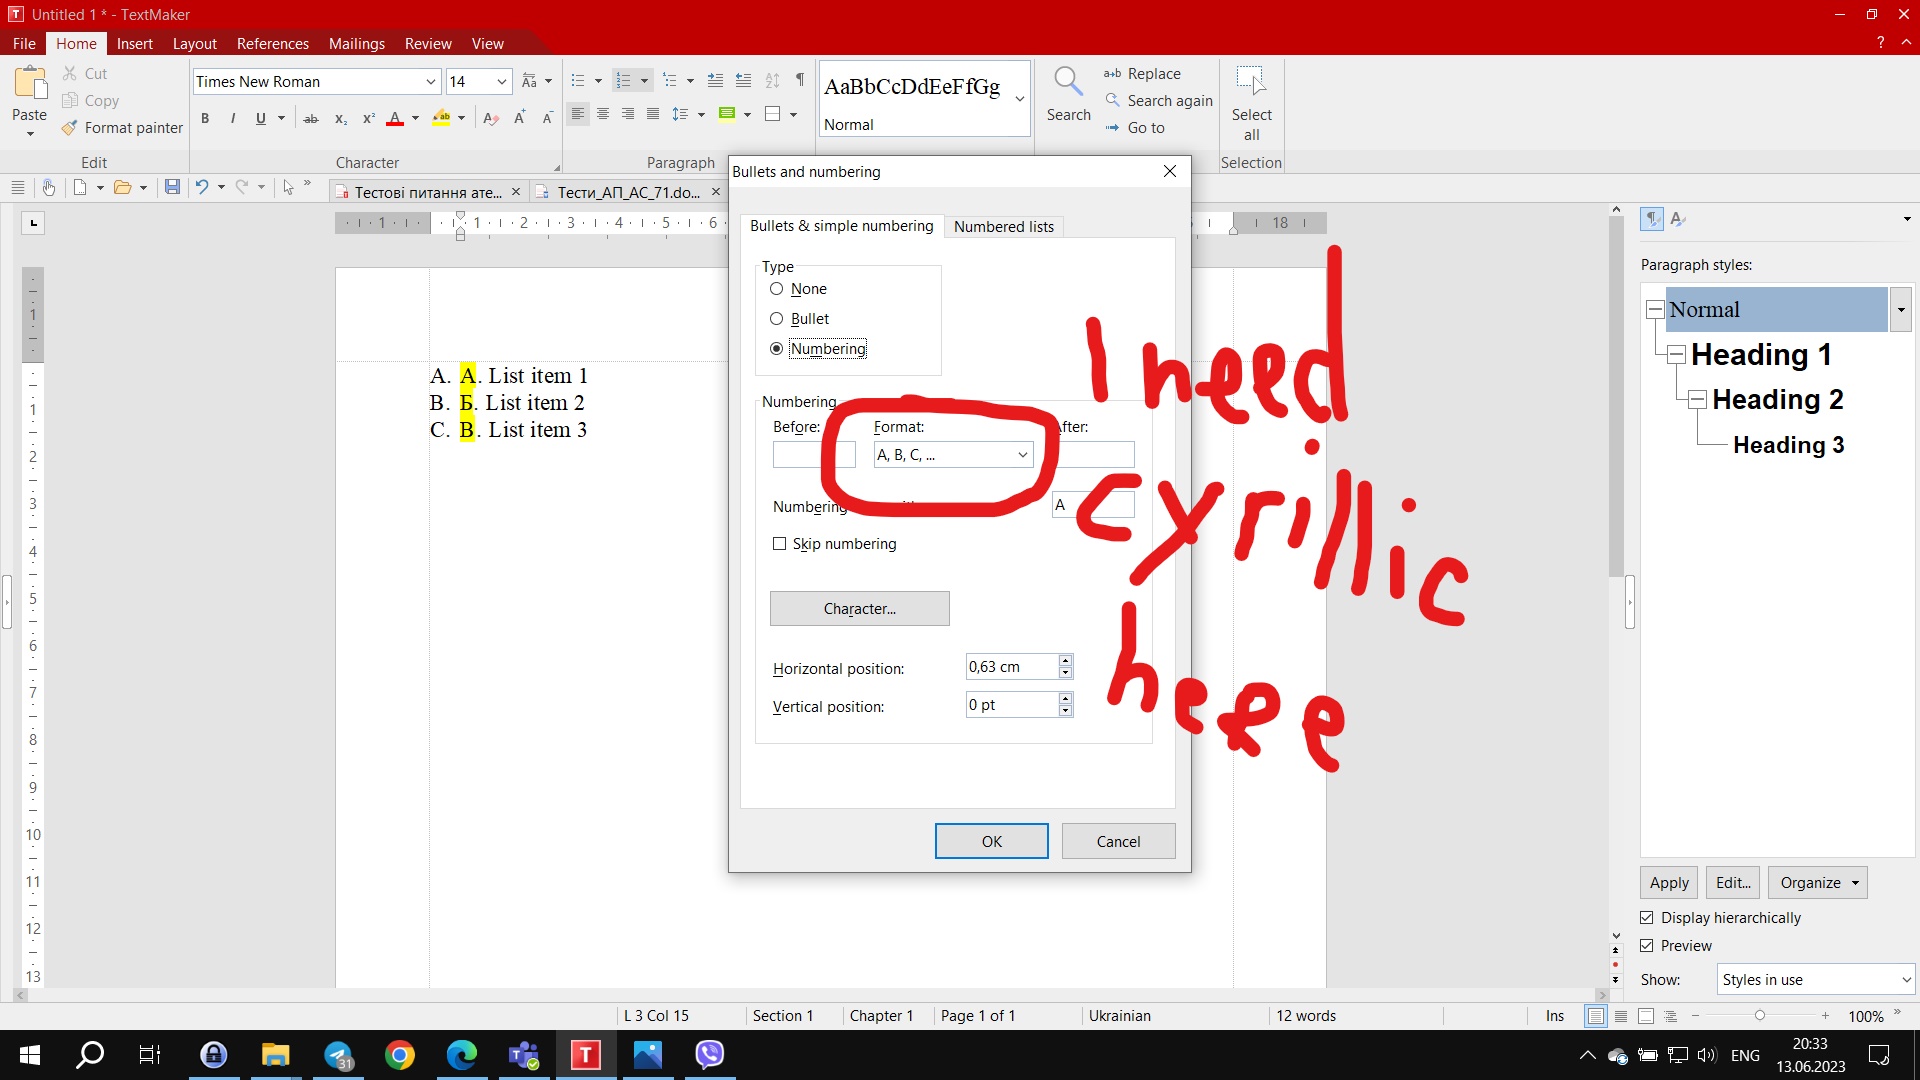Confirm the dialog with OK

991,842
